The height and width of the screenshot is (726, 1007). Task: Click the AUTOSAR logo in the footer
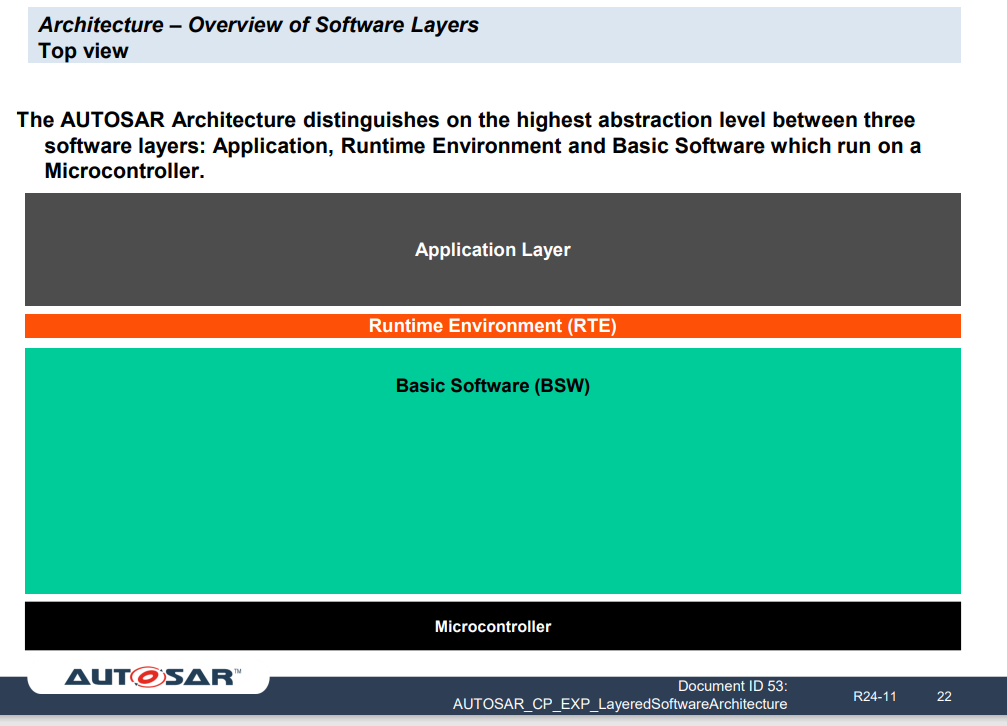tap(152, 677)
